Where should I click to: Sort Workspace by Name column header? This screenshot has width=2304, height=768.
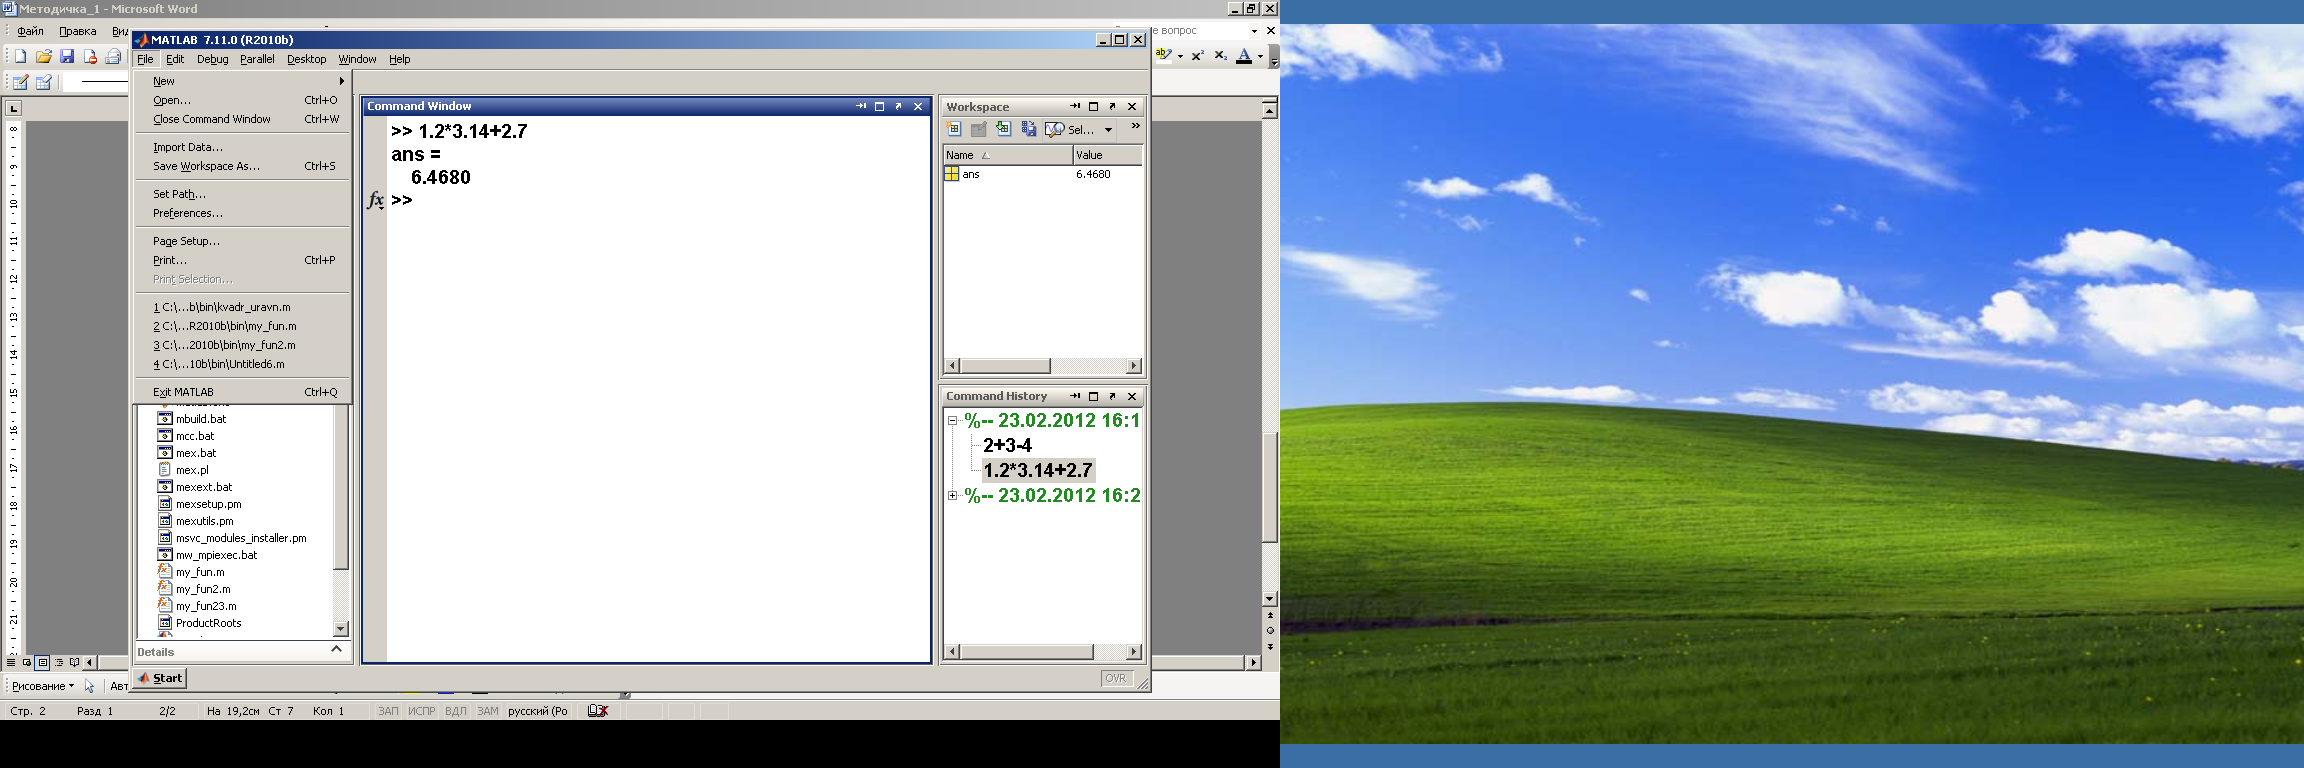tap(1008, 155)
